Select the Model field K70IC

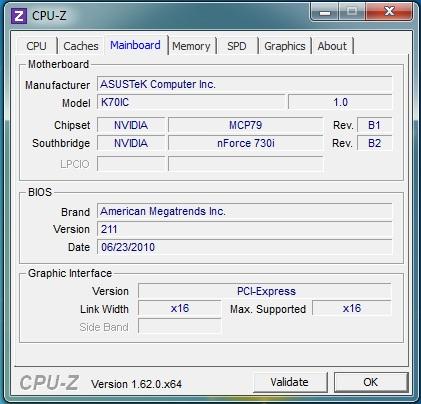pos(191,102)
